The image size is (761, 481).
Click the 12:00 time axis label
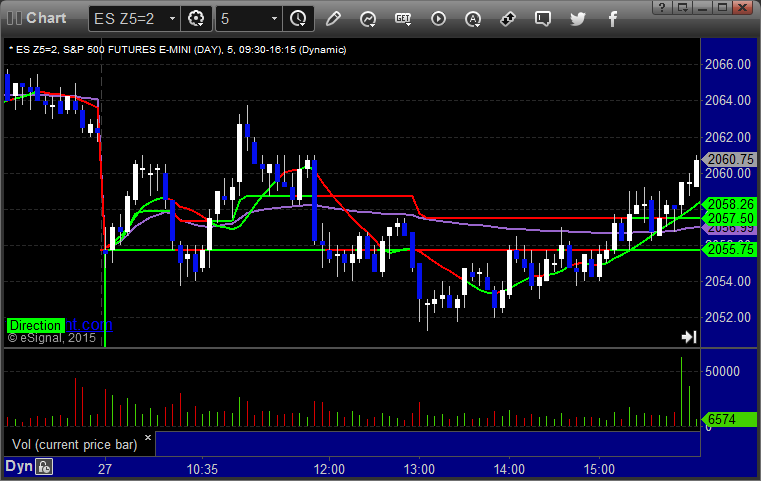[x=329, y=469]
